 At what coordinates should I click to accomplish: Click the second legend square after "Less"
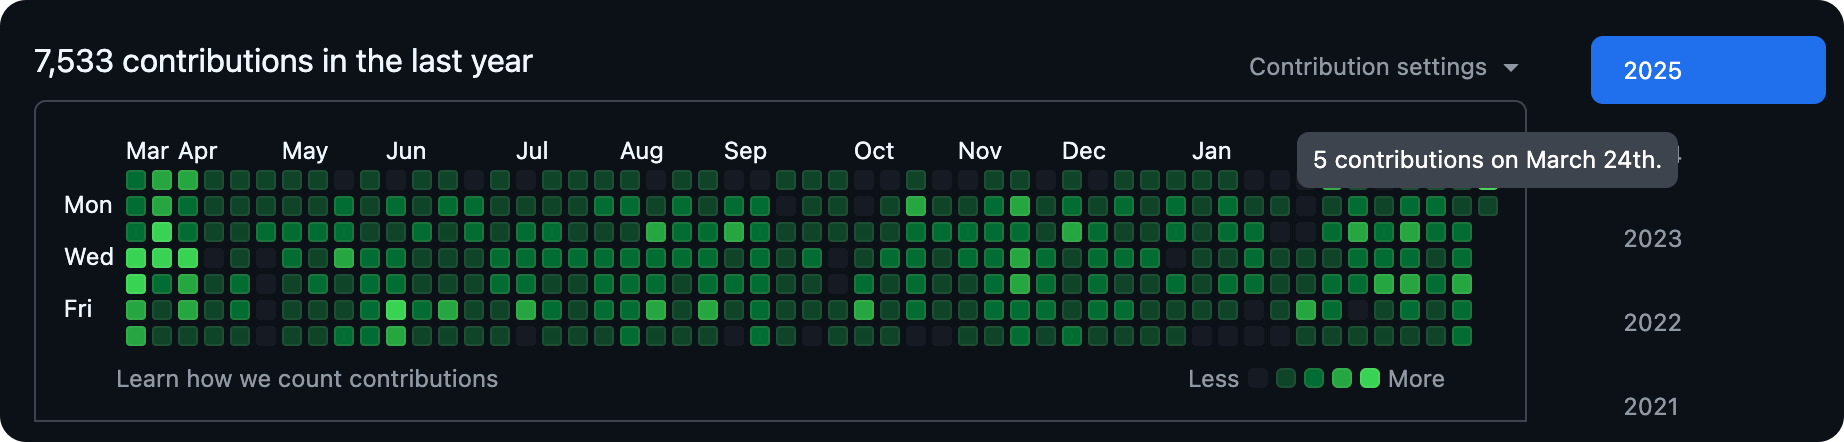1286,378
